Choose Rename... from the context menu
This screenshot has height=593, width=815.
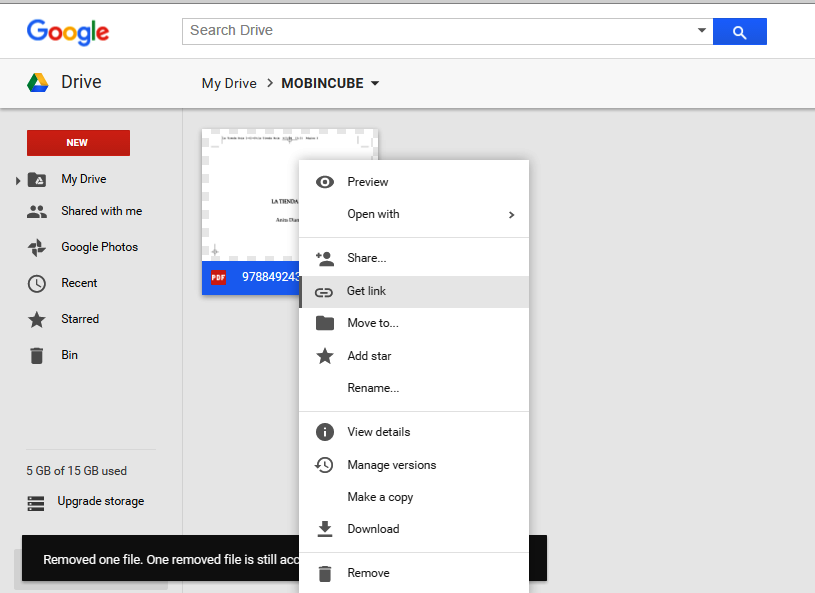coord(414,388)
